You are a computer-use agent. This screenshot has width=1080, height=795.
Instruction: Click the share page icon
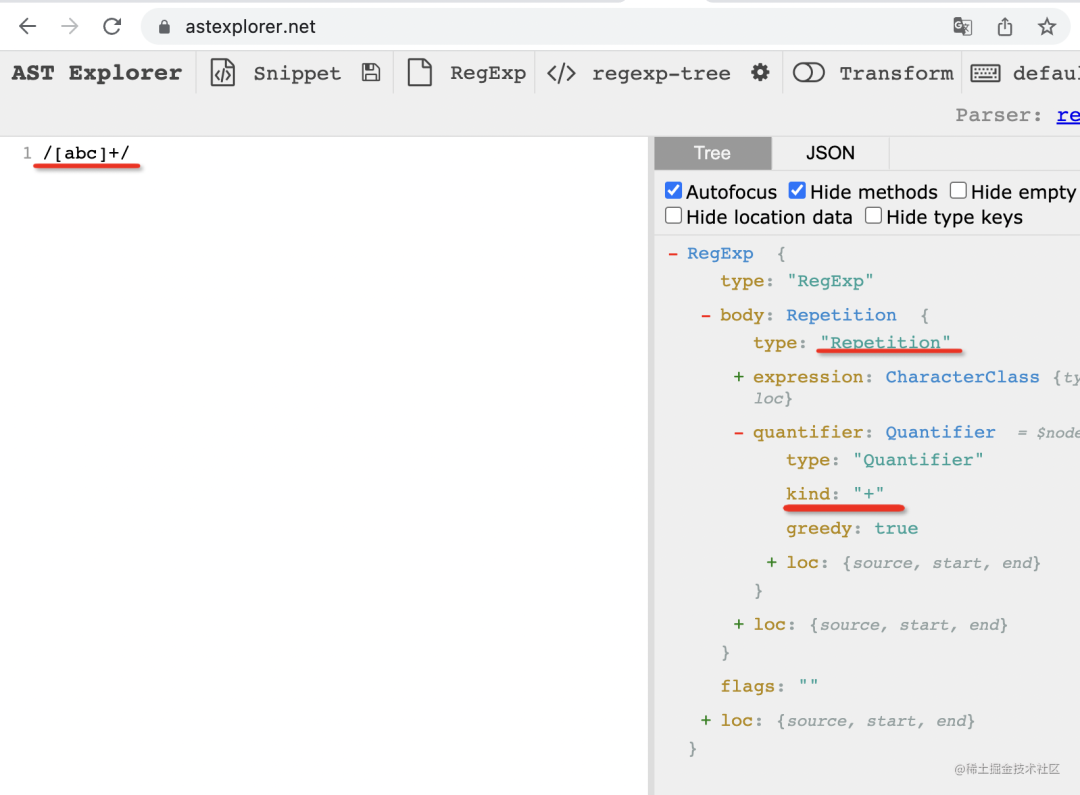pyautogui.click(x=1005, y=27)
